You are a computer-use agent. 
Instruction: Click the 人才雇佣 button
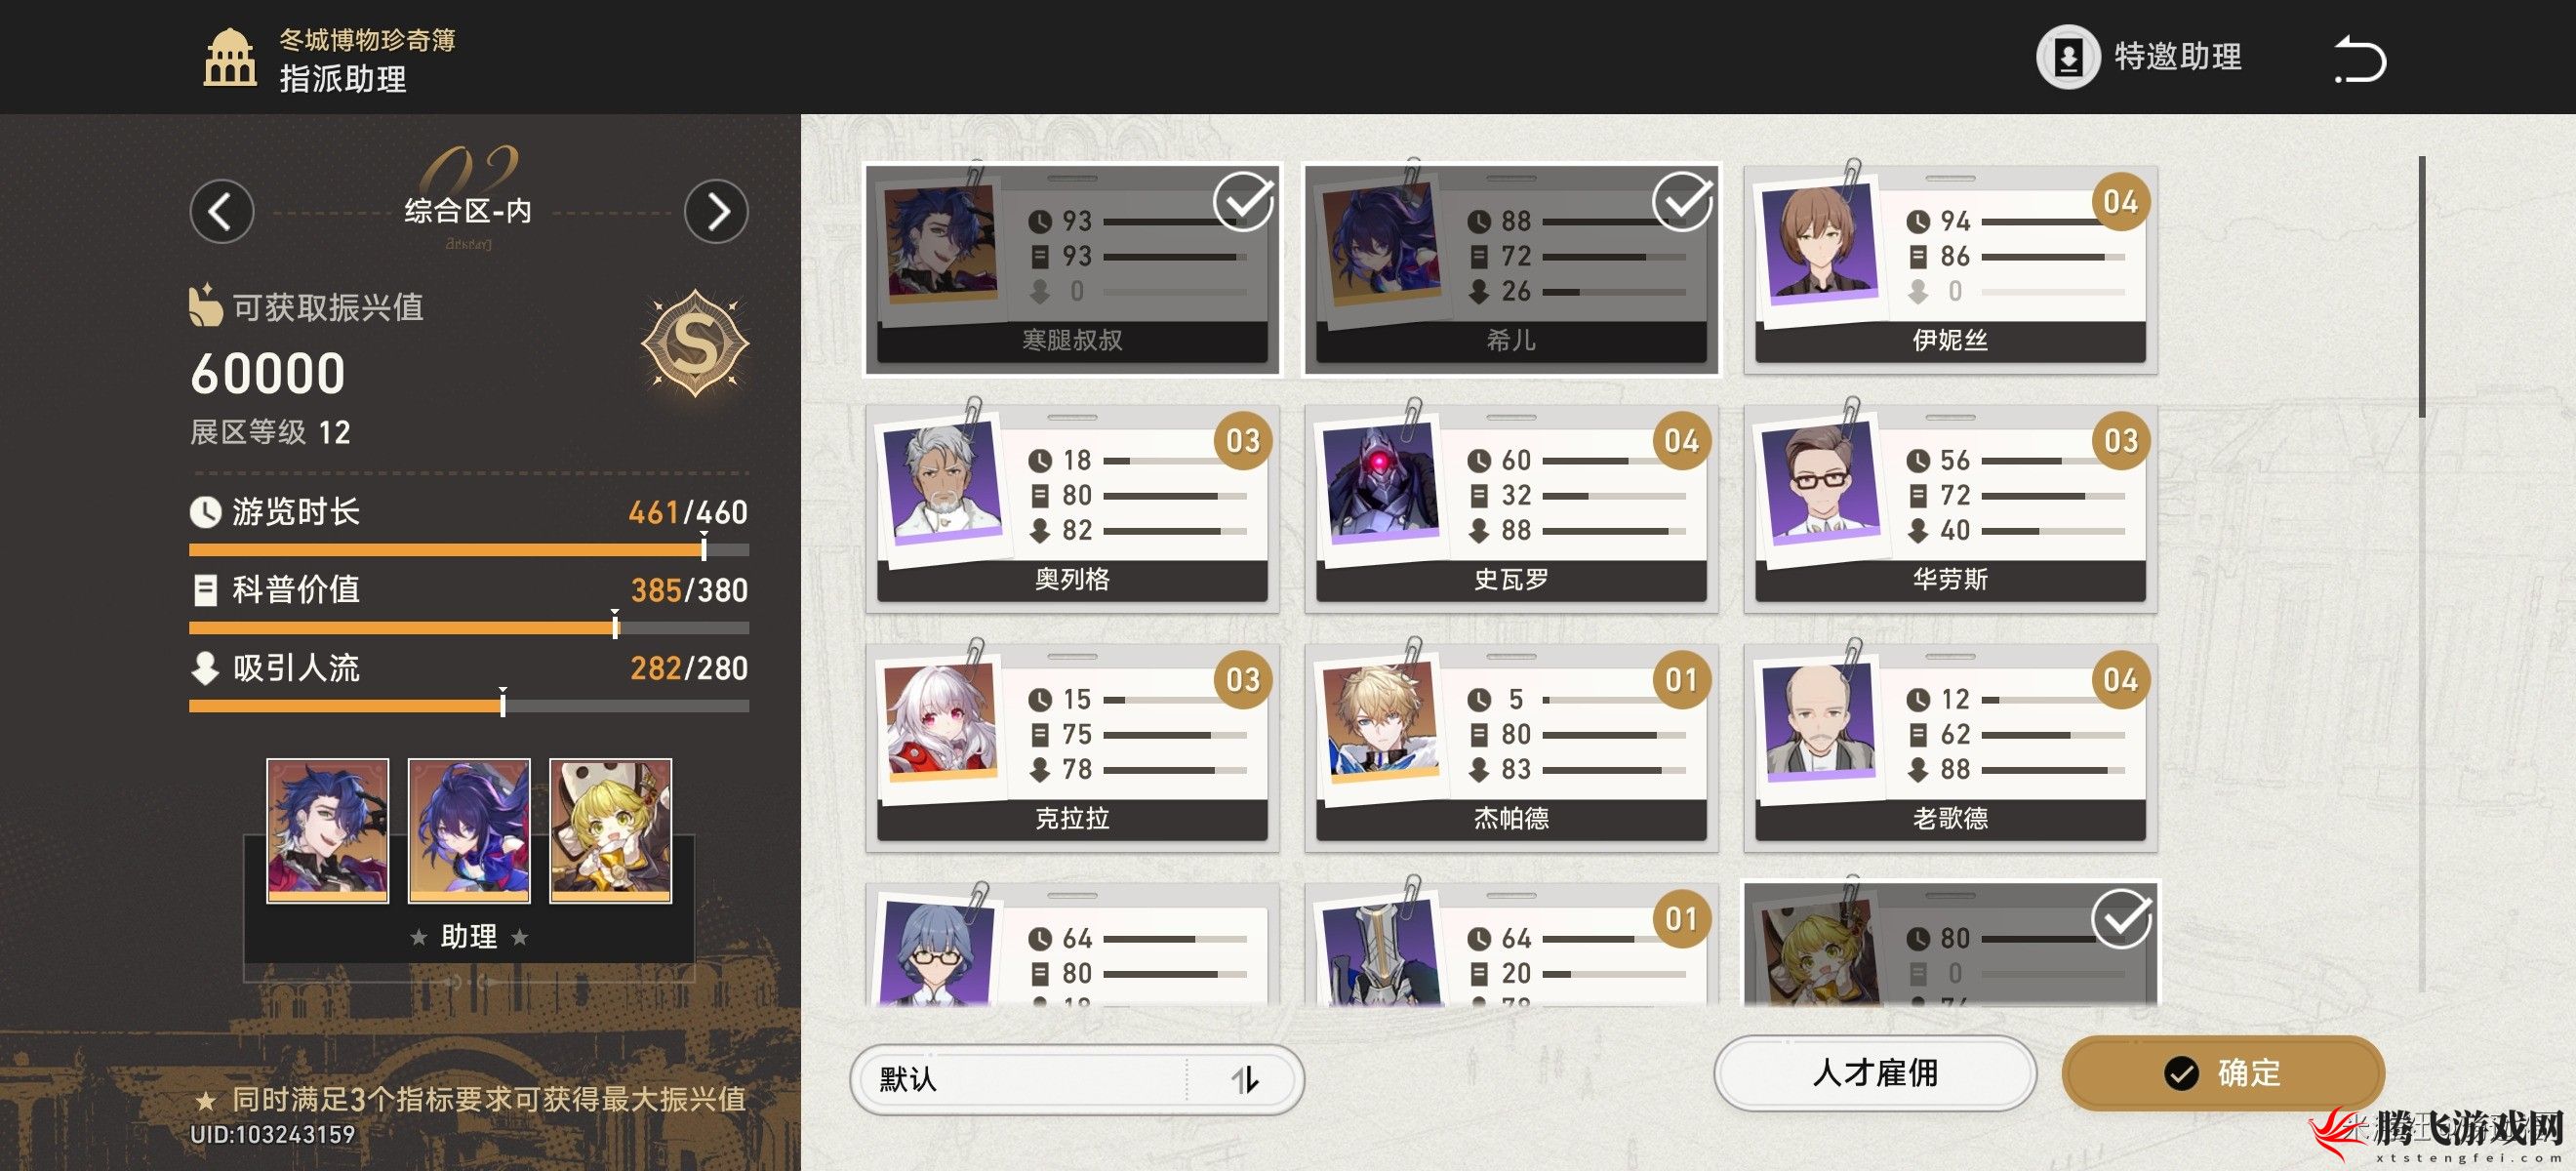click(x=1875, y=1073)
